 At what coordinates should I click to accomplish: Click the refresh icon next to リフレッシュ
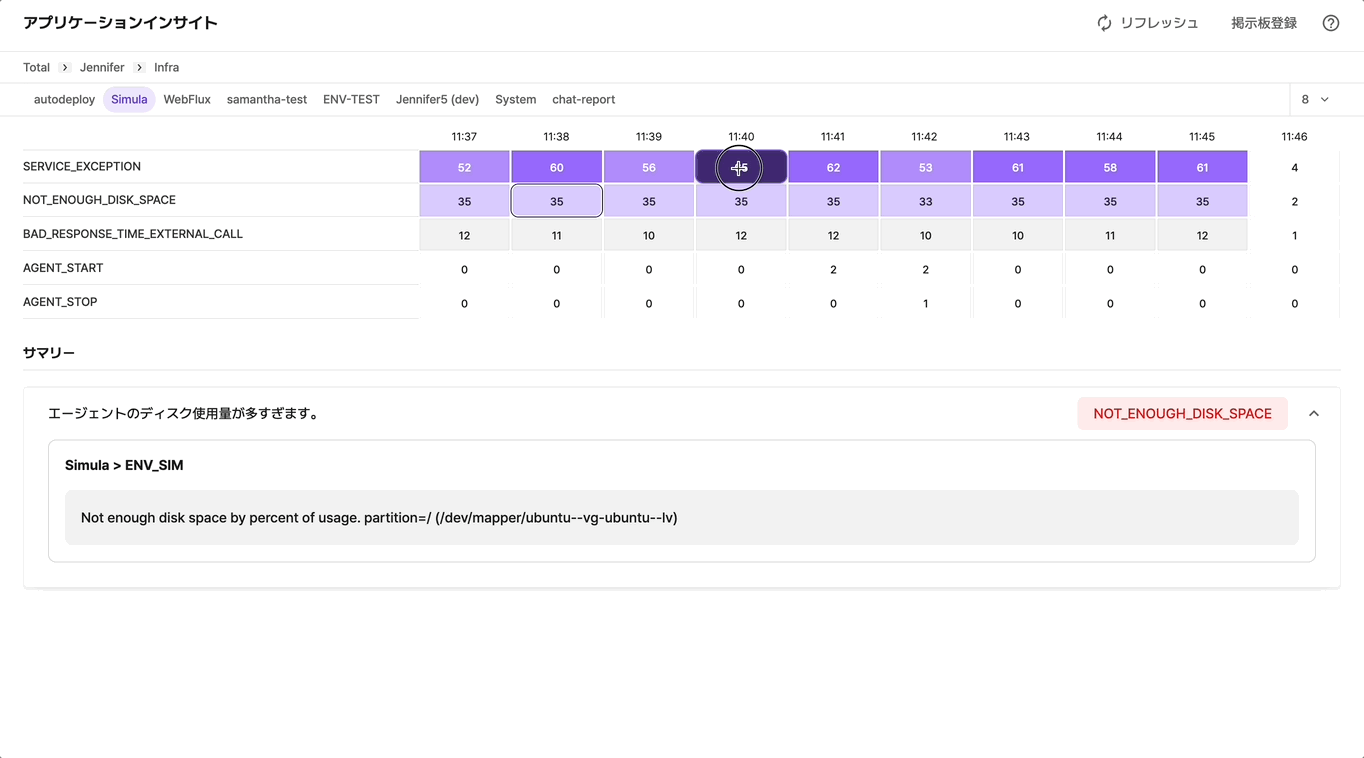coord(1104,23)
